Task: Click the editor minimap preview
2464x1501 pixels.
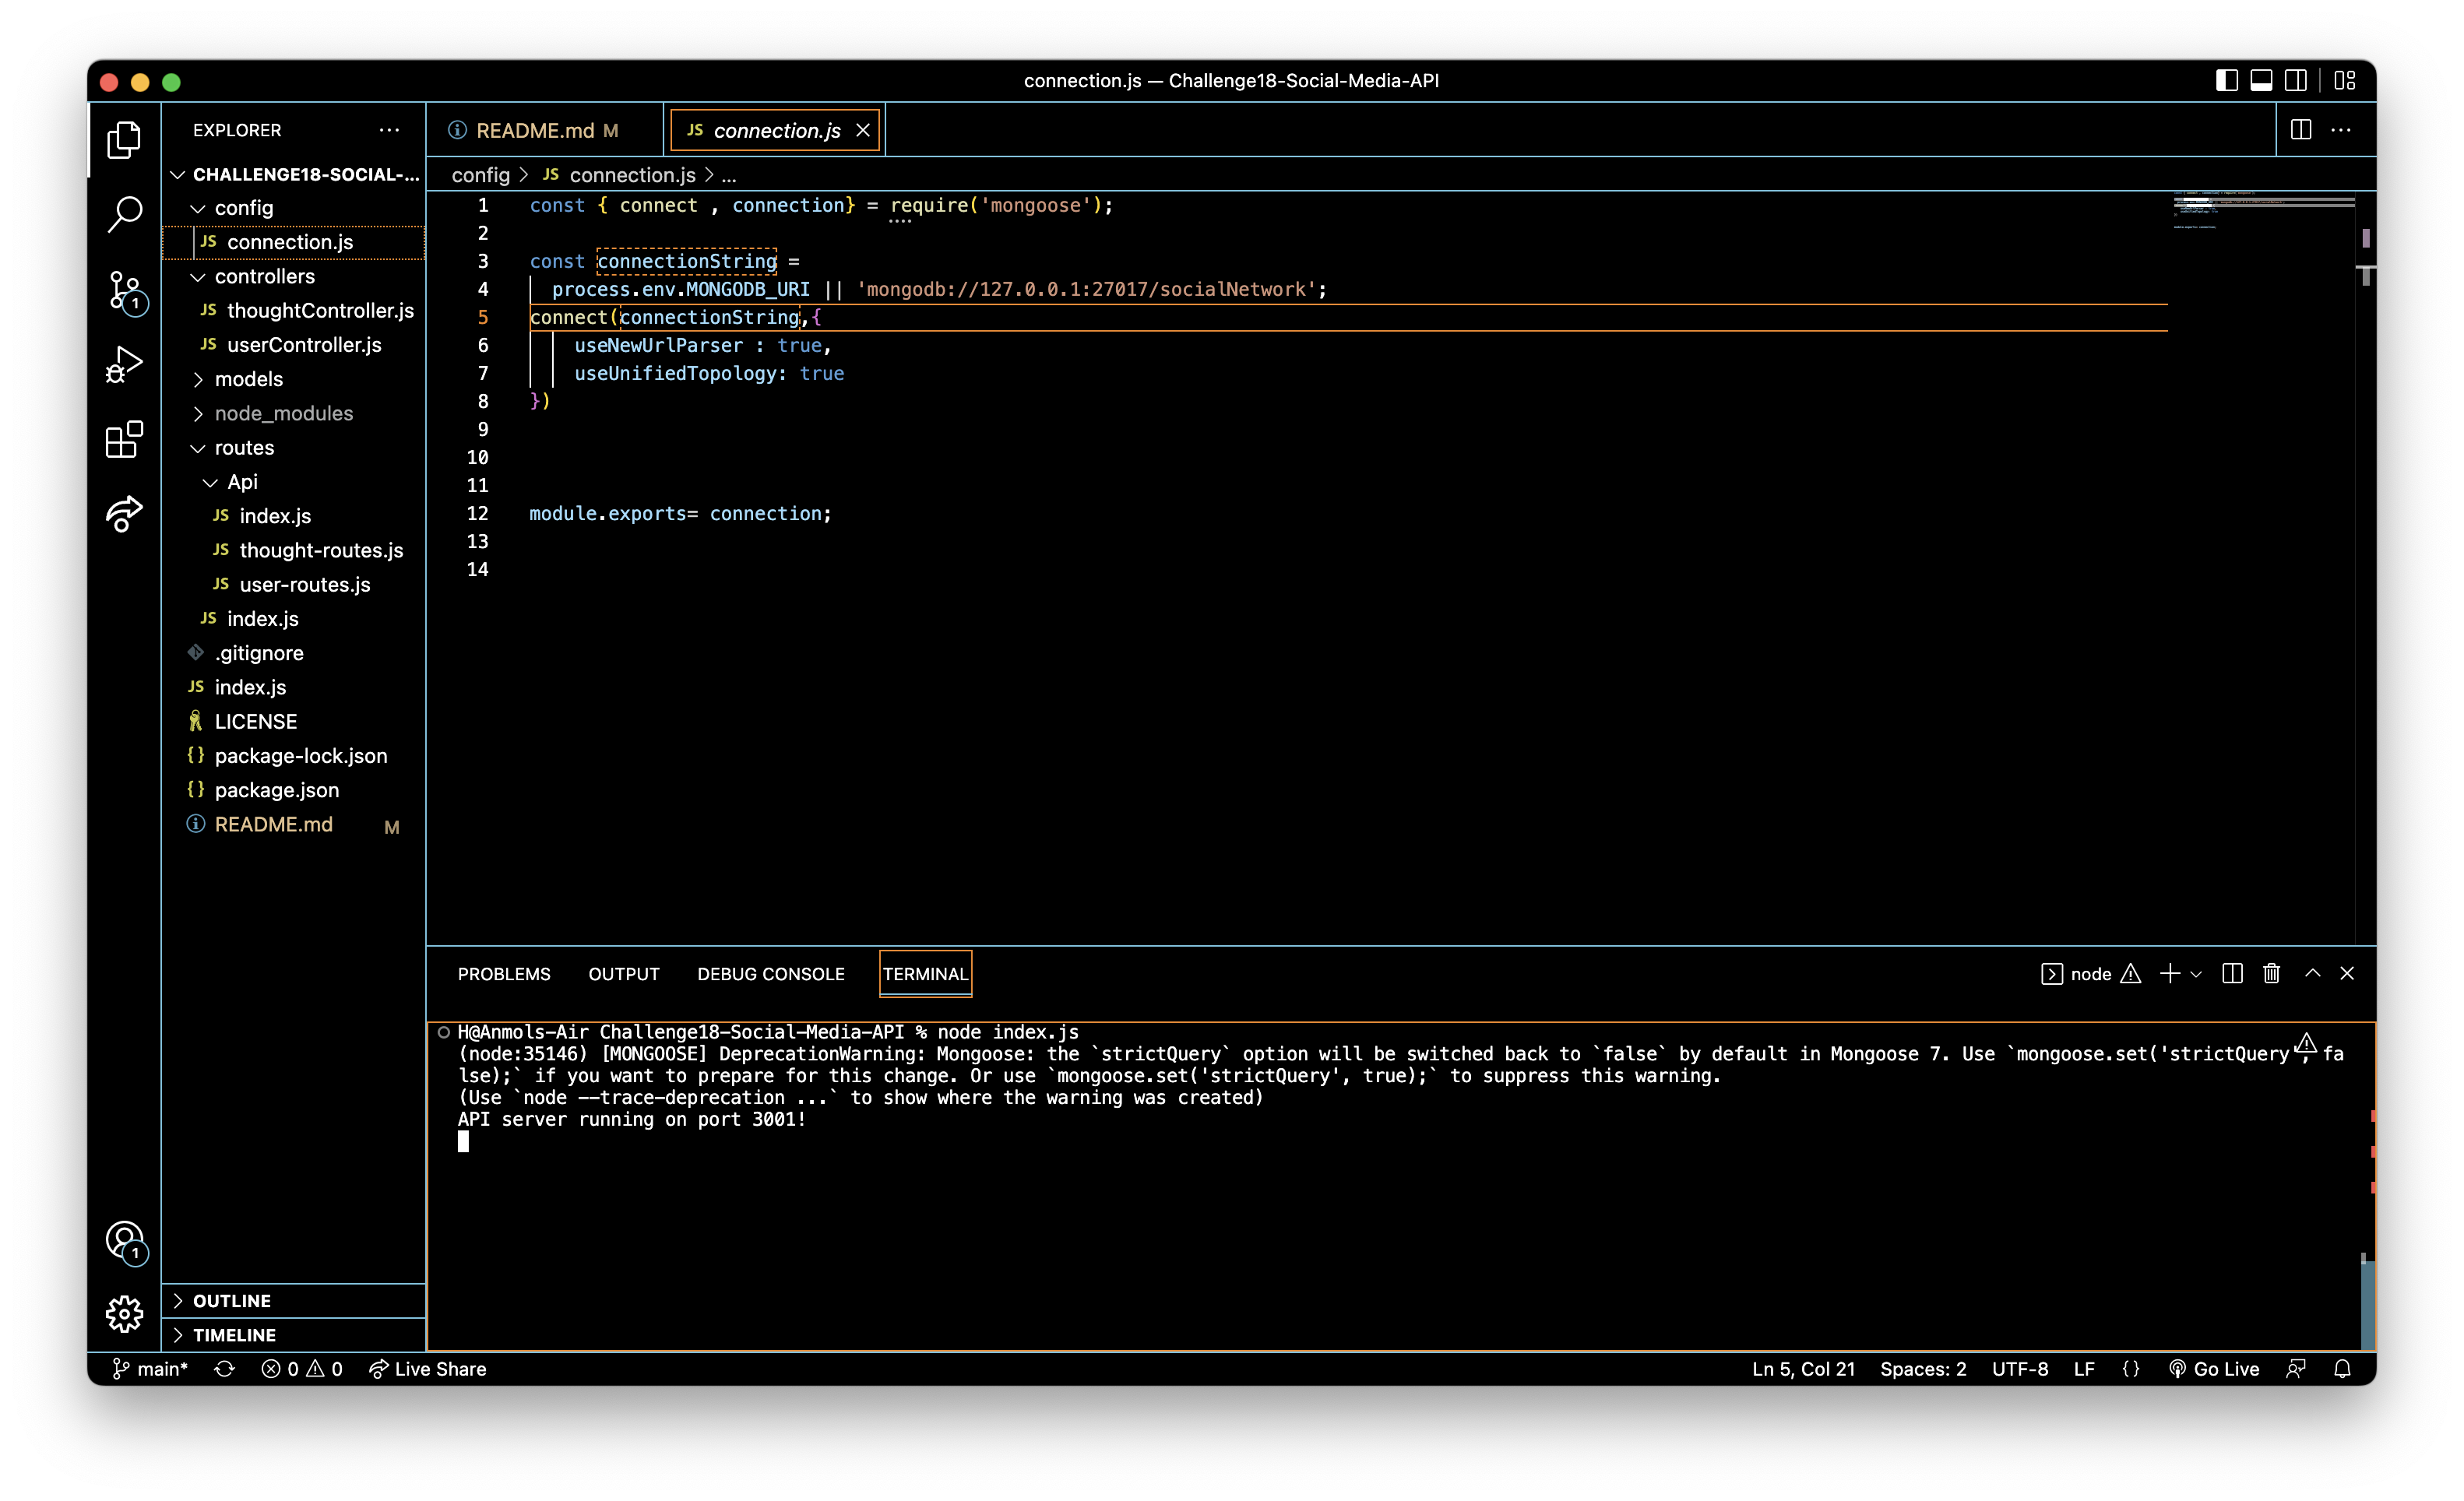Action: [2262, 210]
